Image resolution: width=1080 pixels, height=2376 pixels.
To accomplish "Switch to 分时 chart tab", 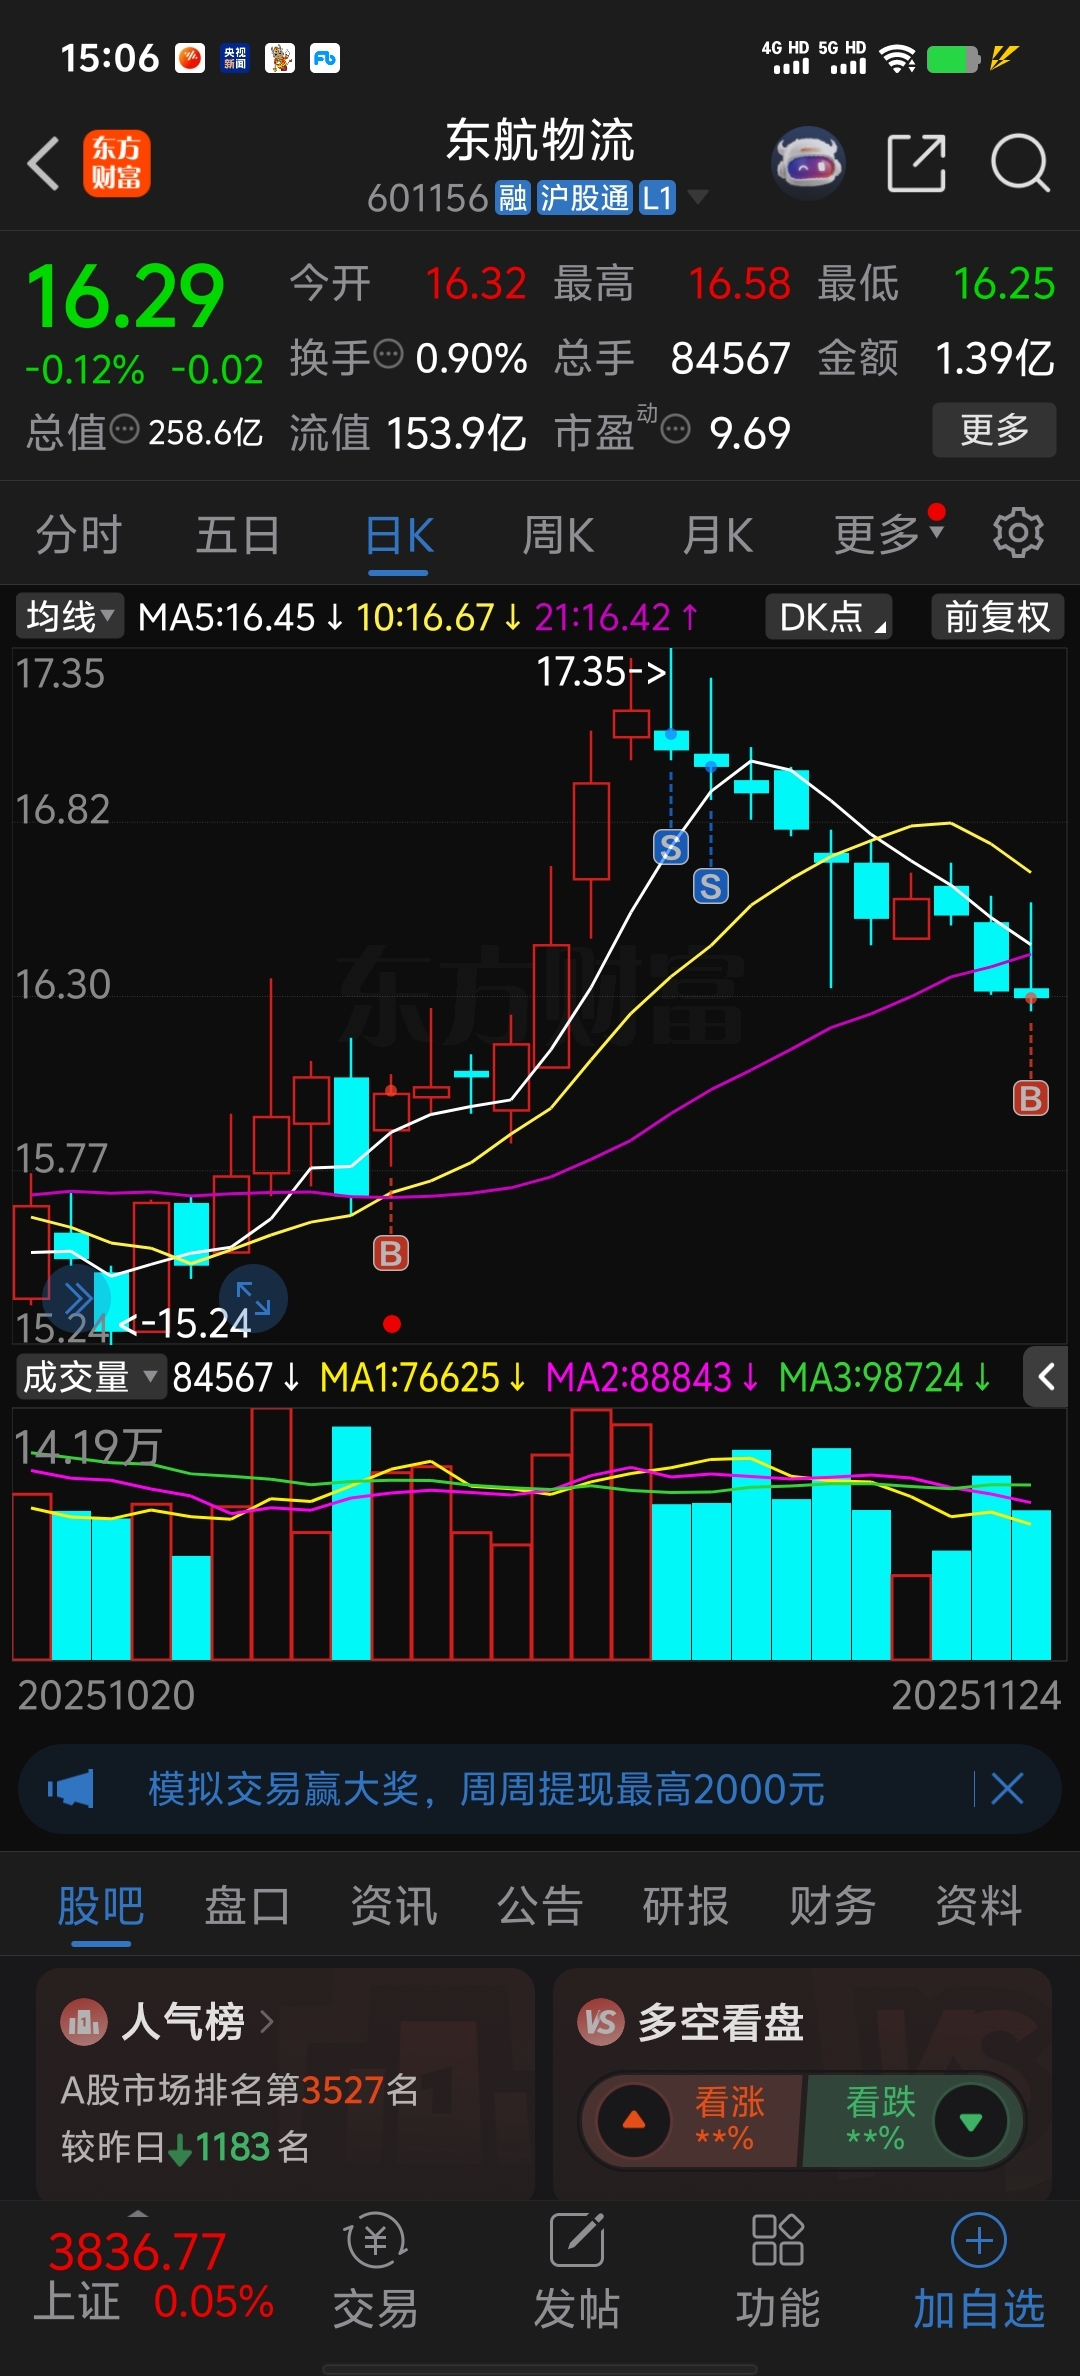I will [x=79, y=535].
